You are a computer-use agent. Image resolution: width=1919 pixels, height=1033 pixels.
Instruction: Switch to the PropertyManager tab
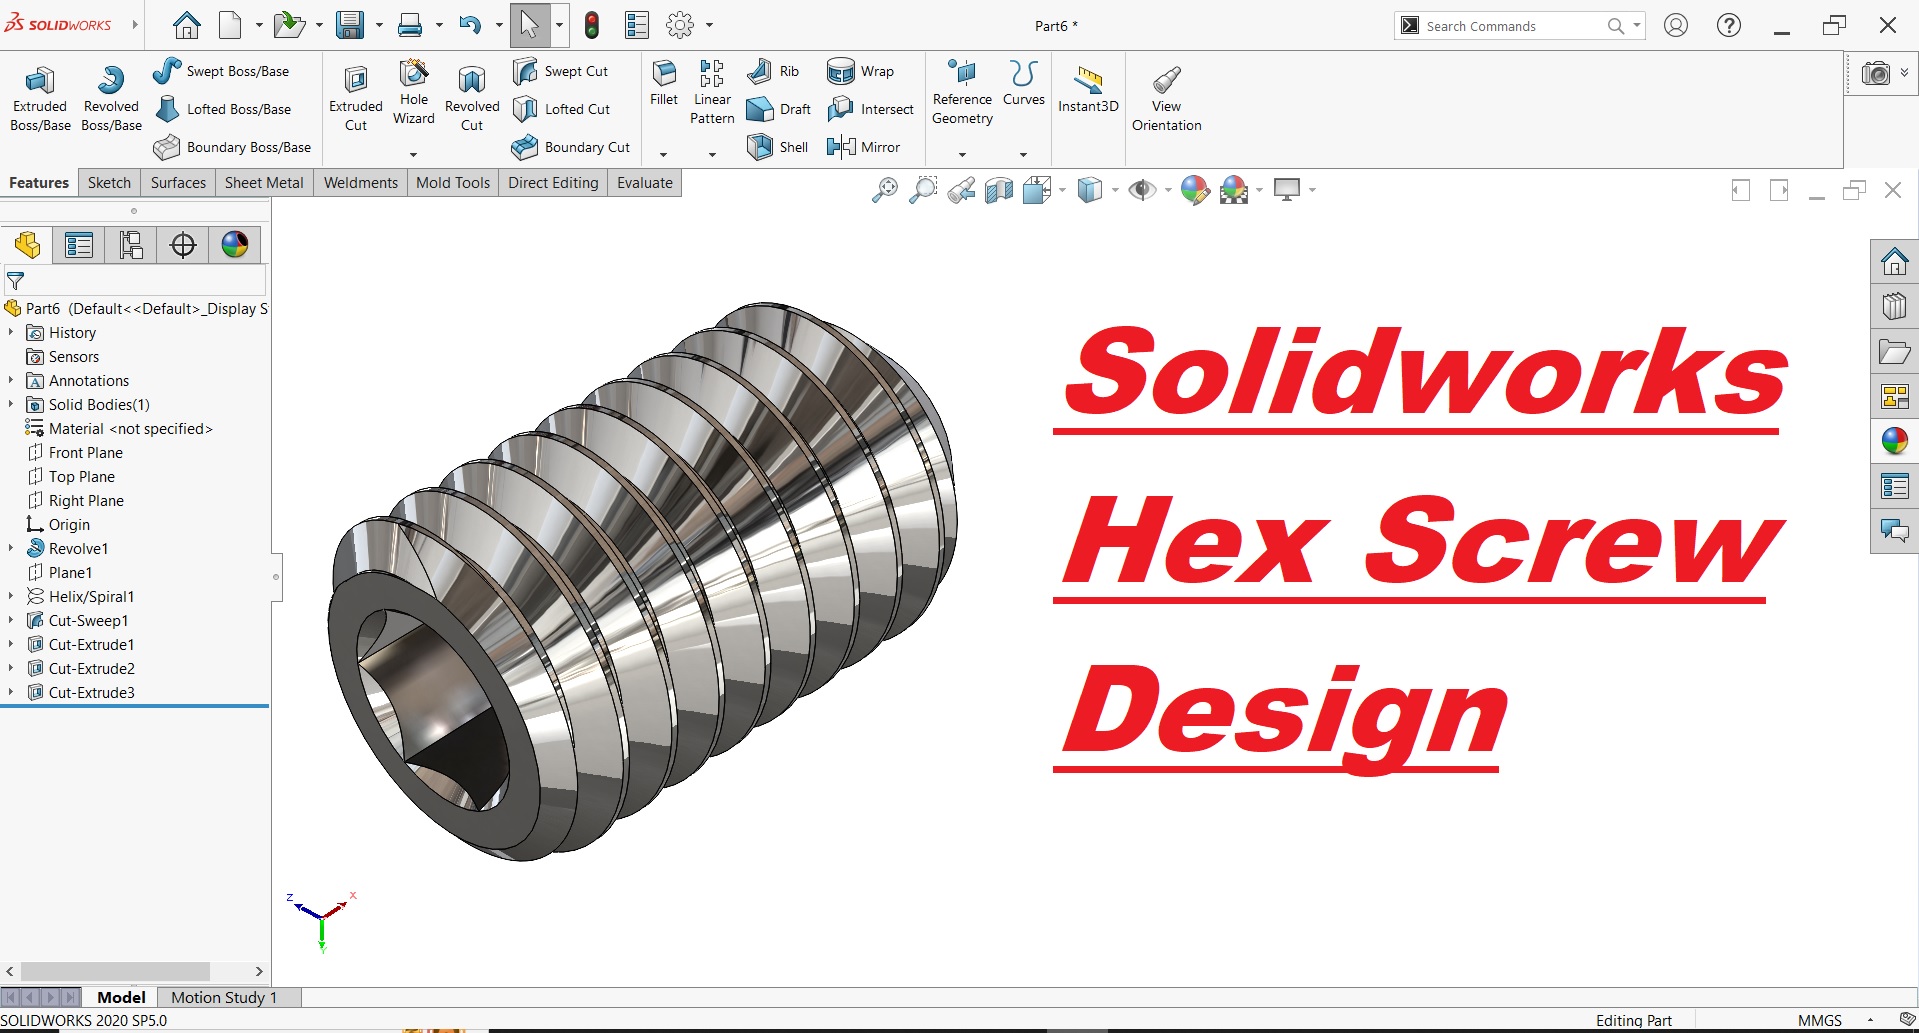pyautogui.click(x=79, y=245)
